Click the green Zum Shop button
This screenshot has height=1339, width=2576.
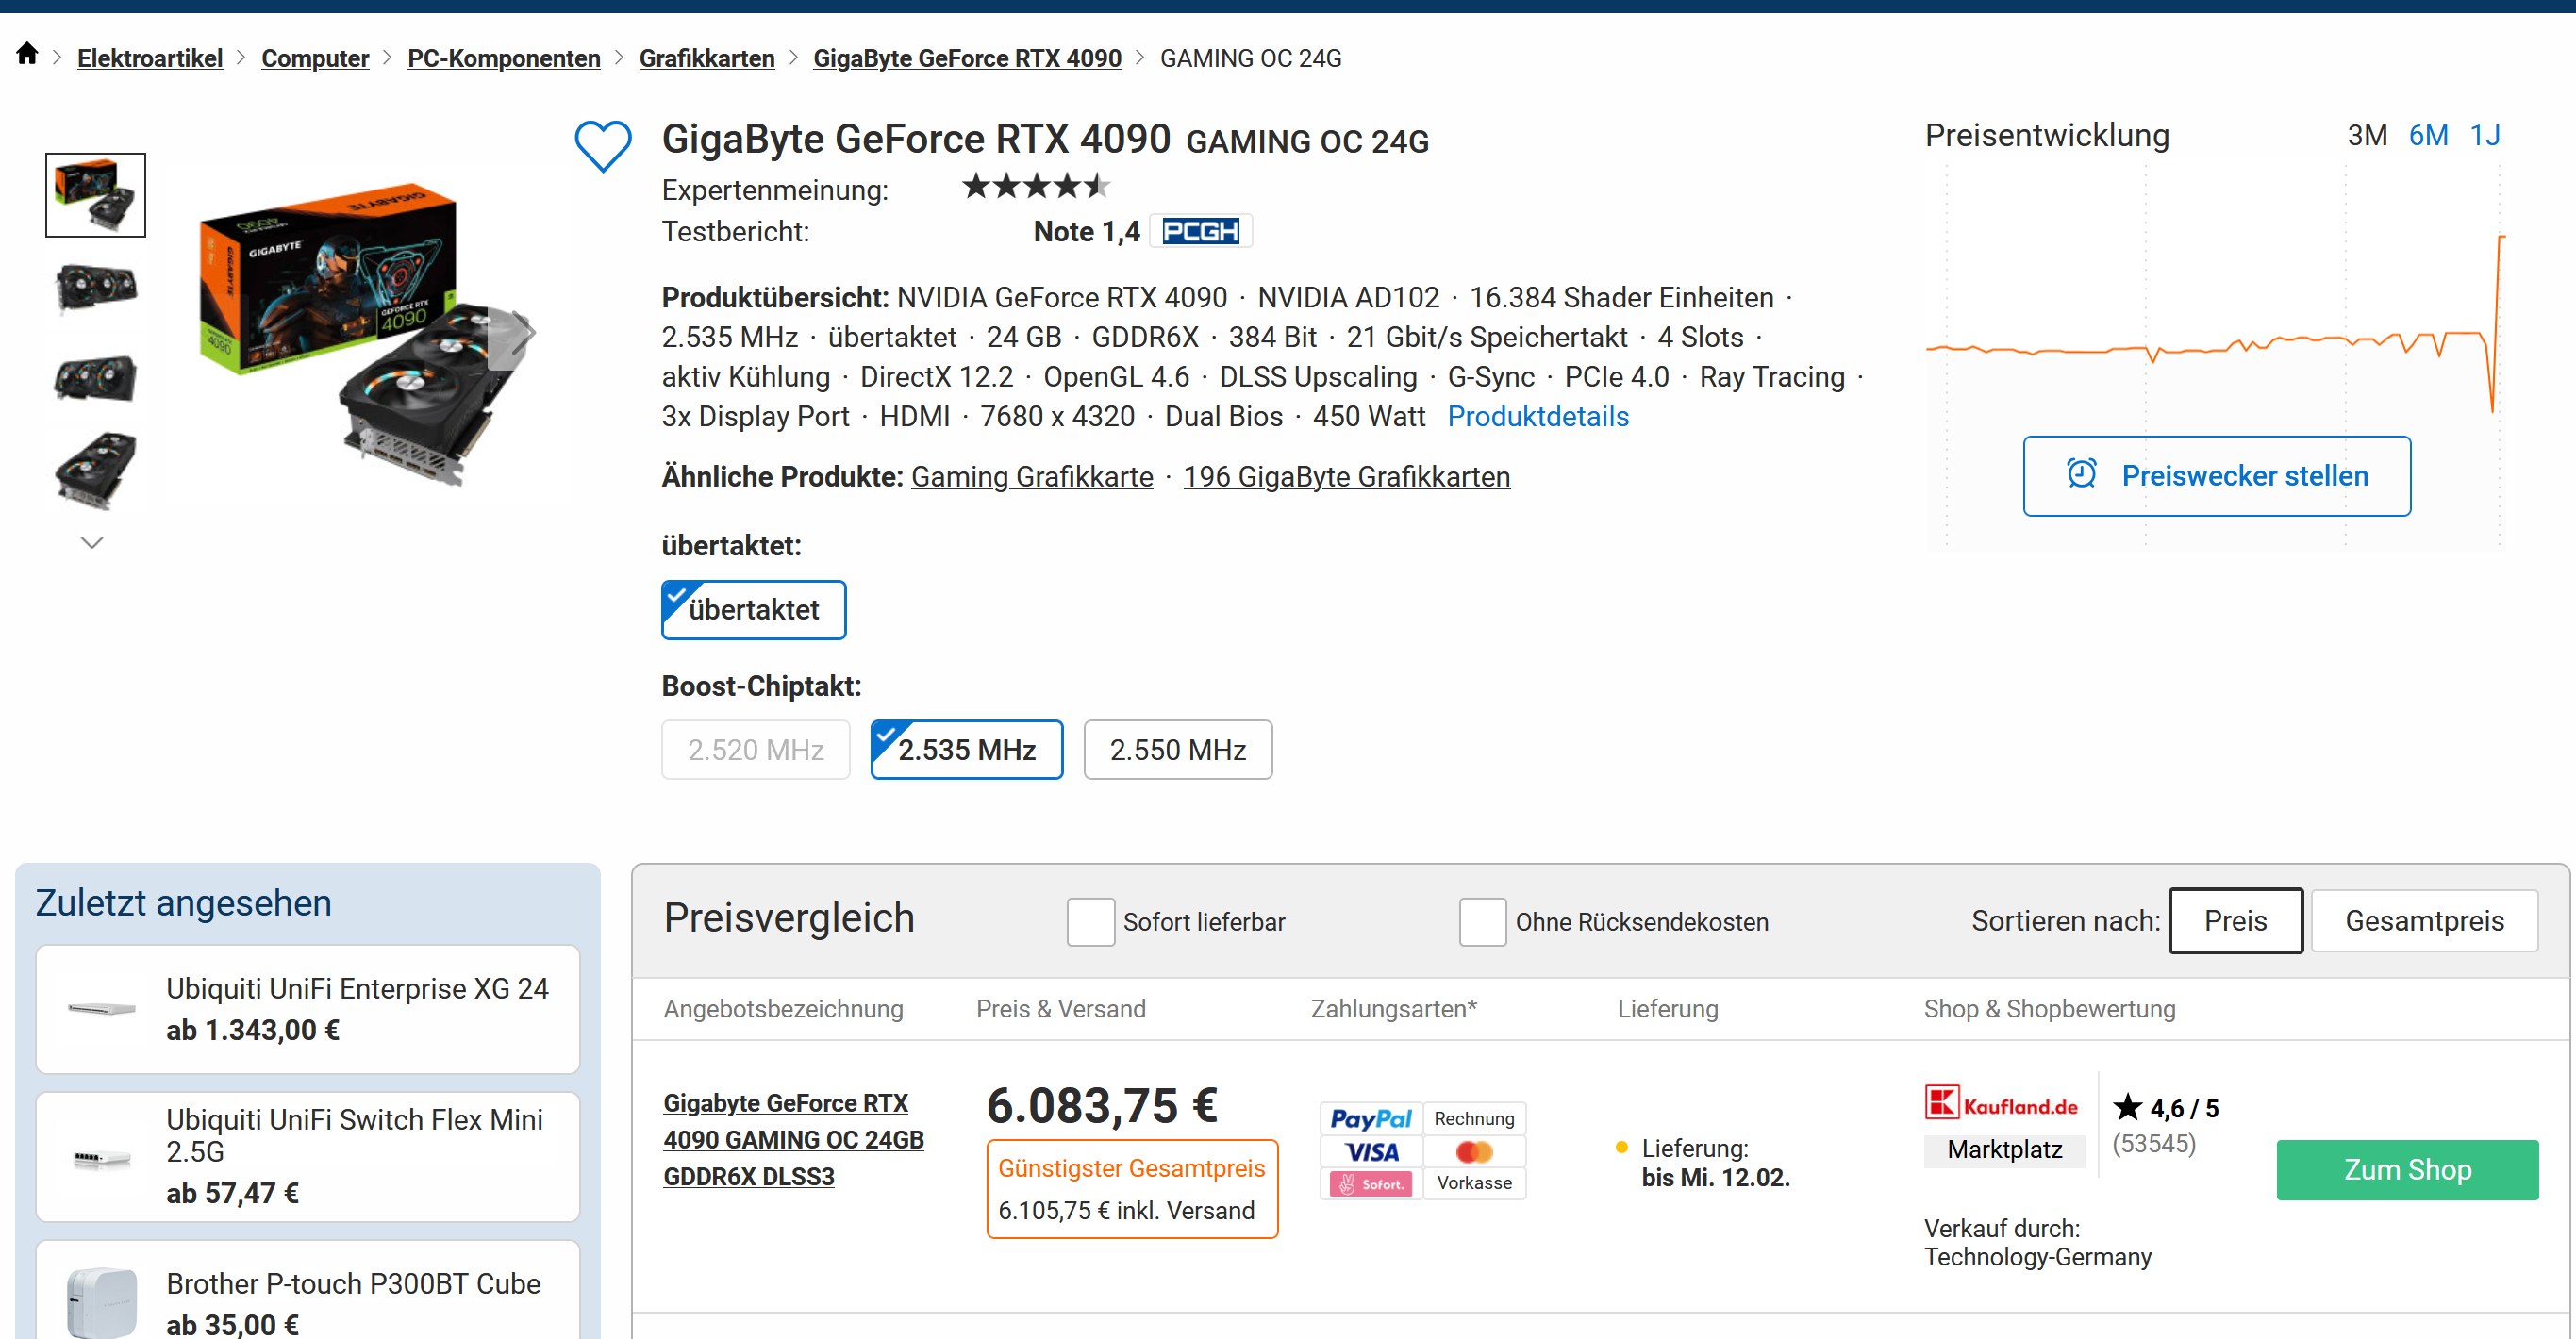click(x=2407, y=1169)
